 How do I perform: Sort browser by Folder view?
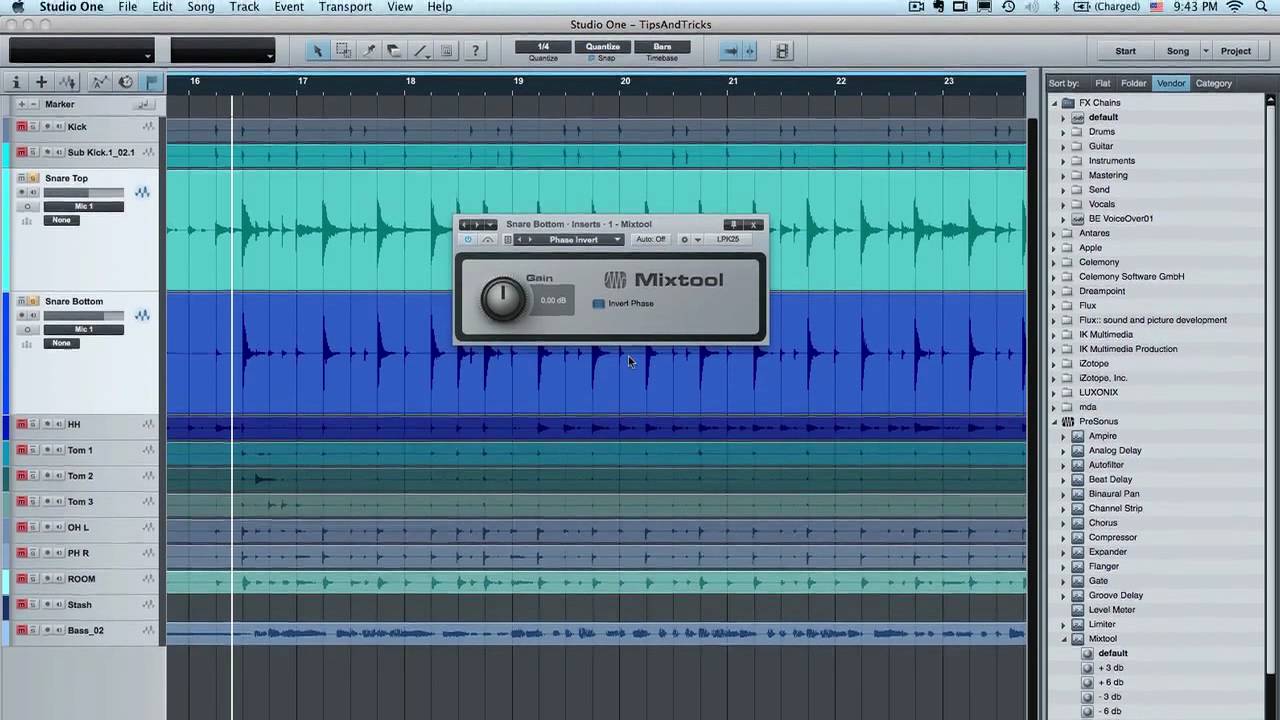click(1133, 83)
